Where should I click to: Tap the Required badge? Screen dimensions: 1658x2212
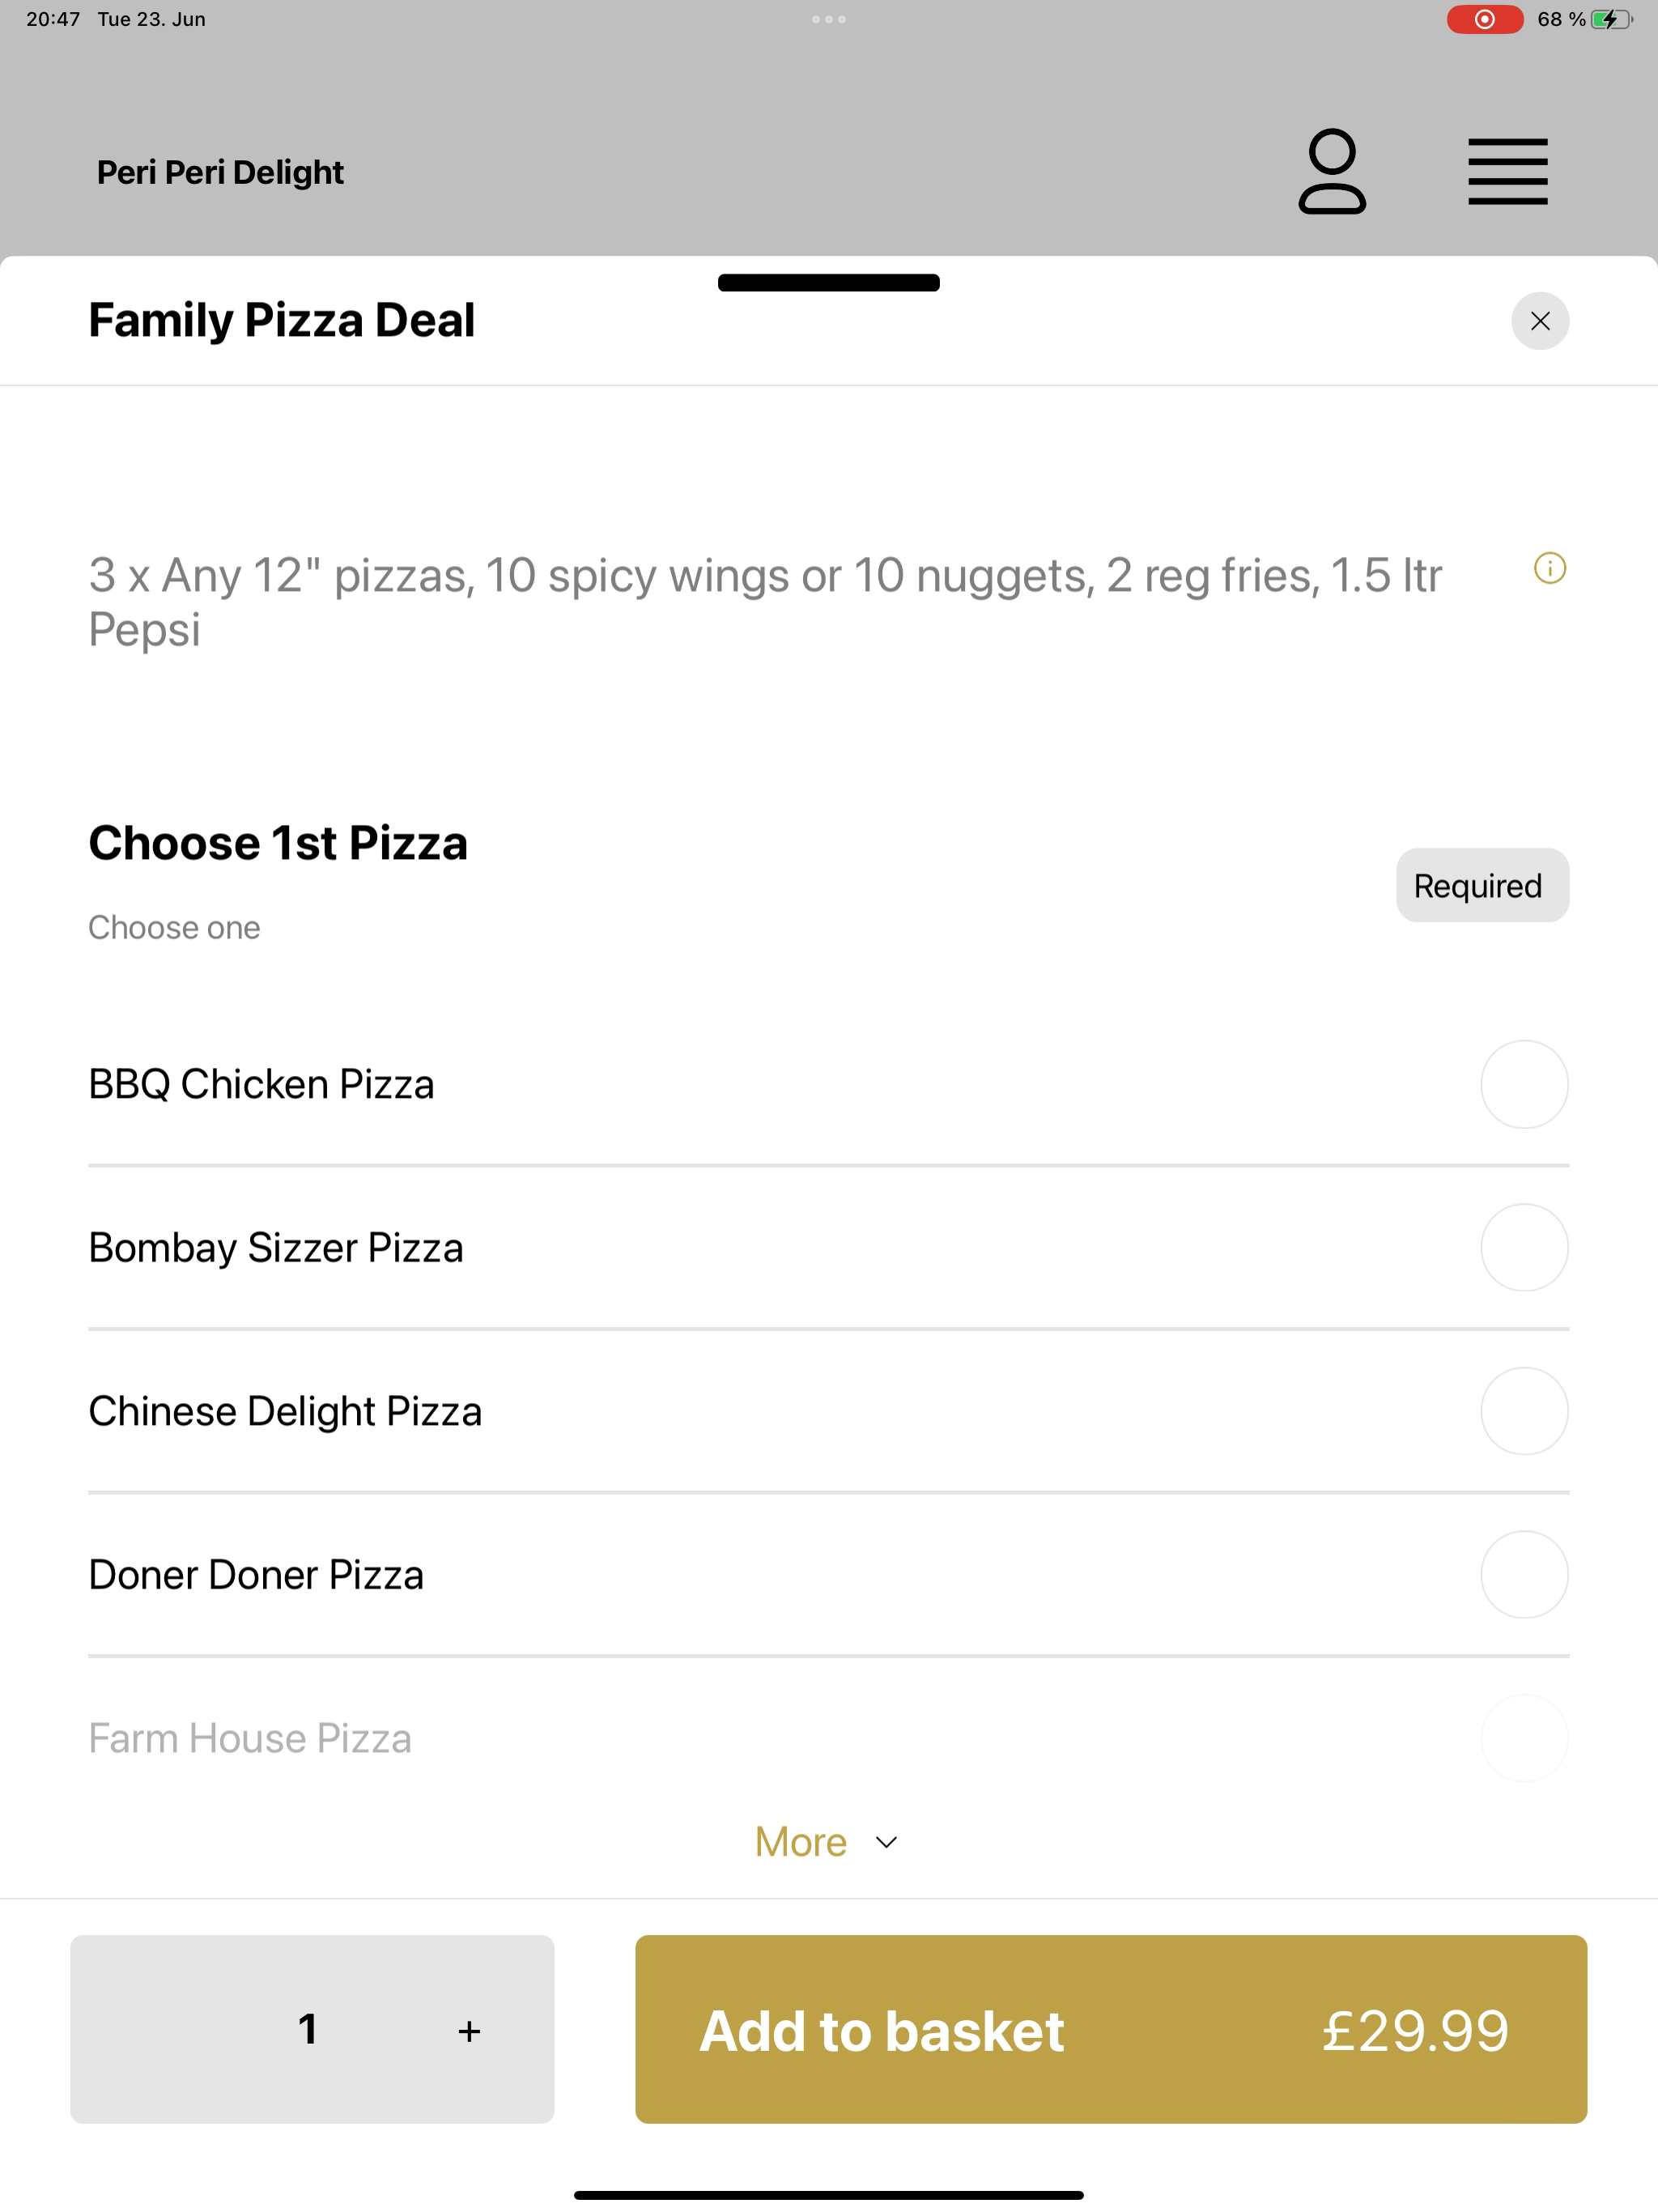pyautogui.click(x=1482, y=886)
